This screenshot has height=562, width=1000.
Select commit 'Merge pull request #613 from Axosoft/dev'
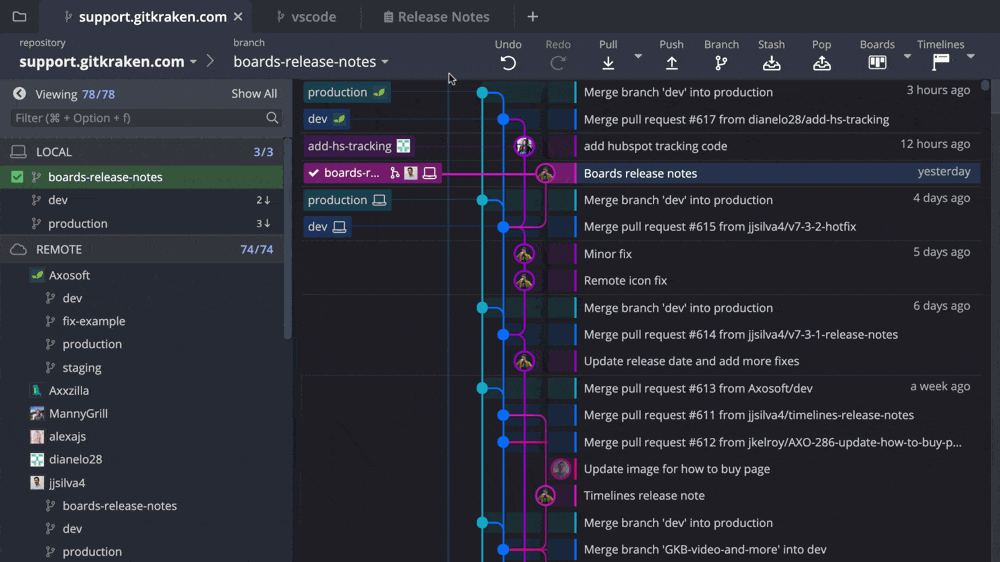pos(698,388)
